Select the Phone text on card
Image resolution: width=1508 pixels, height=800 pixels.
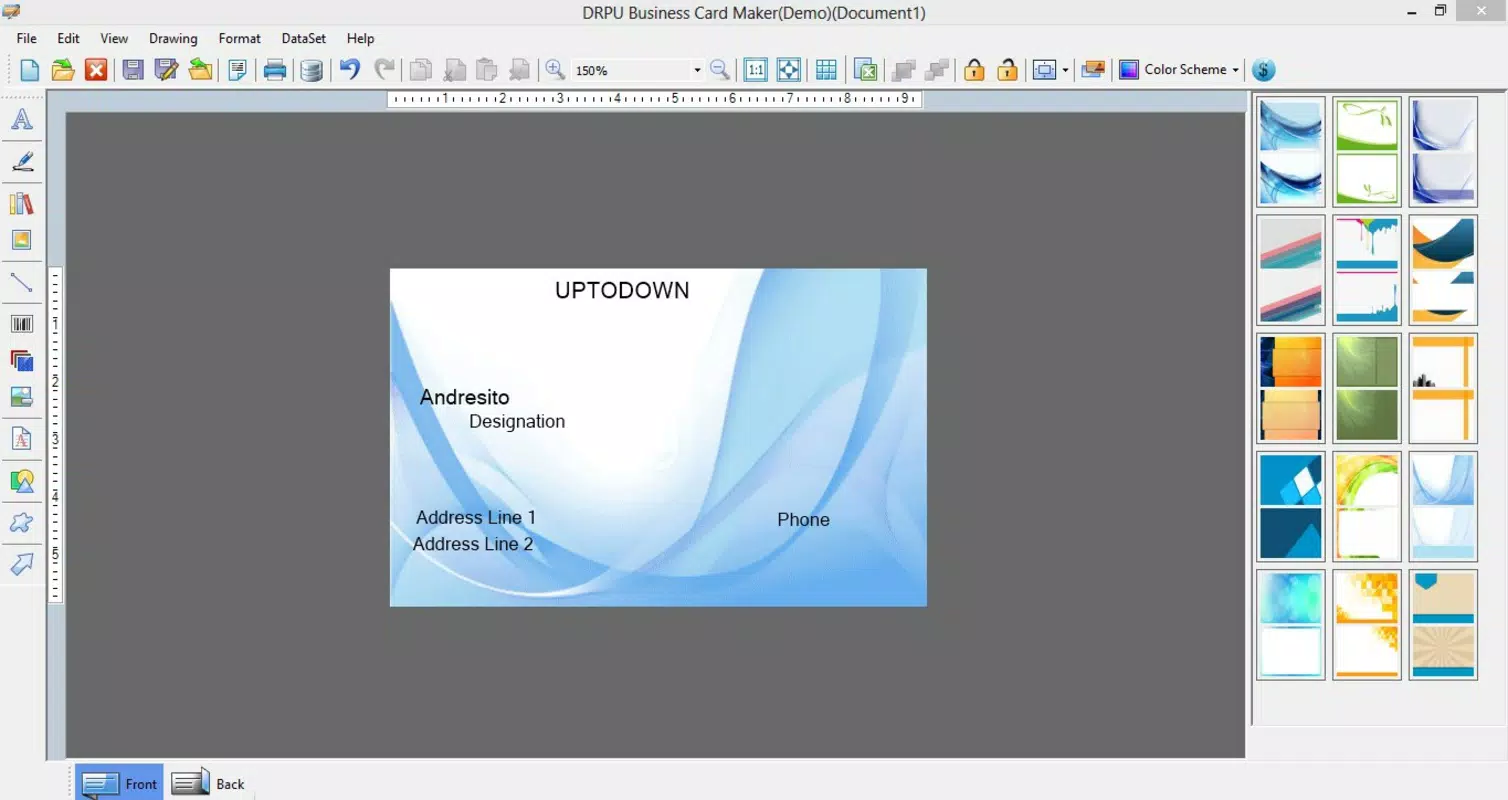[x=803, y=519]
